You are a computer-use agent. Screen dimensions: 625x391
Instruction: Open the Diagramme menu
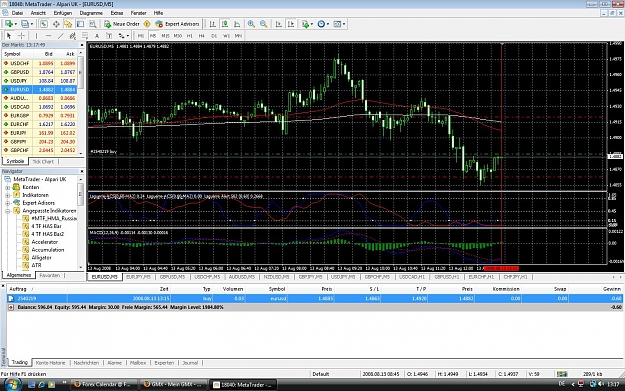tap(91, 13)
